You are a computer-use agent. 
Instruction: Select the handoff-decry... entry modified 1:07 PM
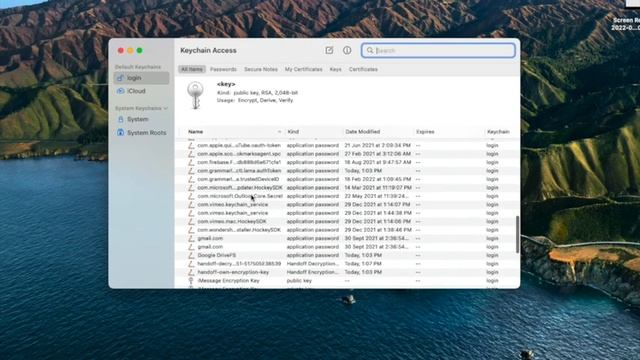click(x=347, y=264)
